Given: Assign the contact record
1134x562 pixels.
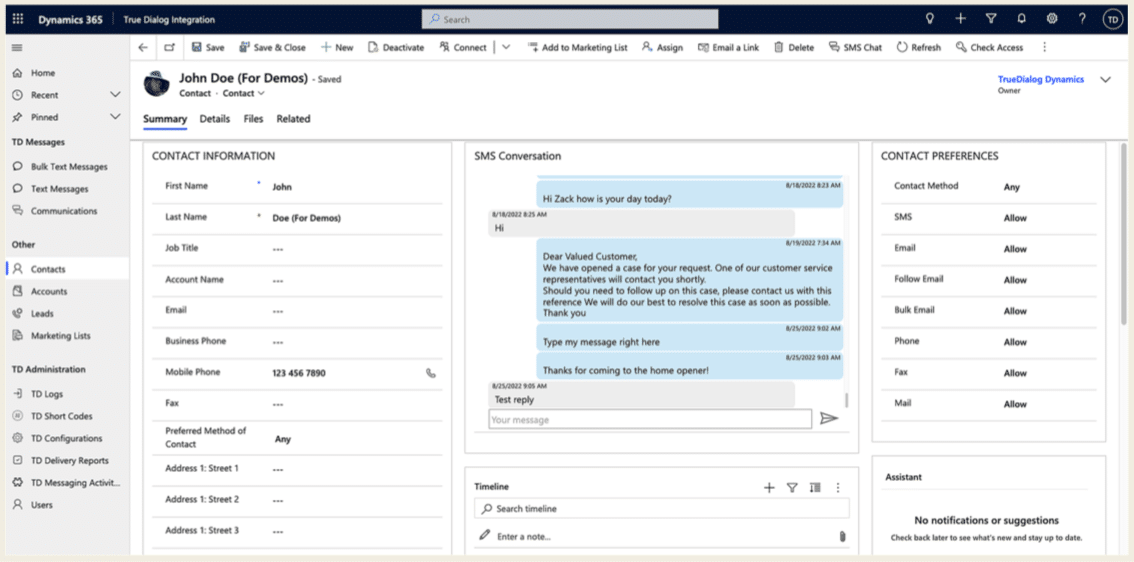Looking at the screenshot, I should (662, 48).
